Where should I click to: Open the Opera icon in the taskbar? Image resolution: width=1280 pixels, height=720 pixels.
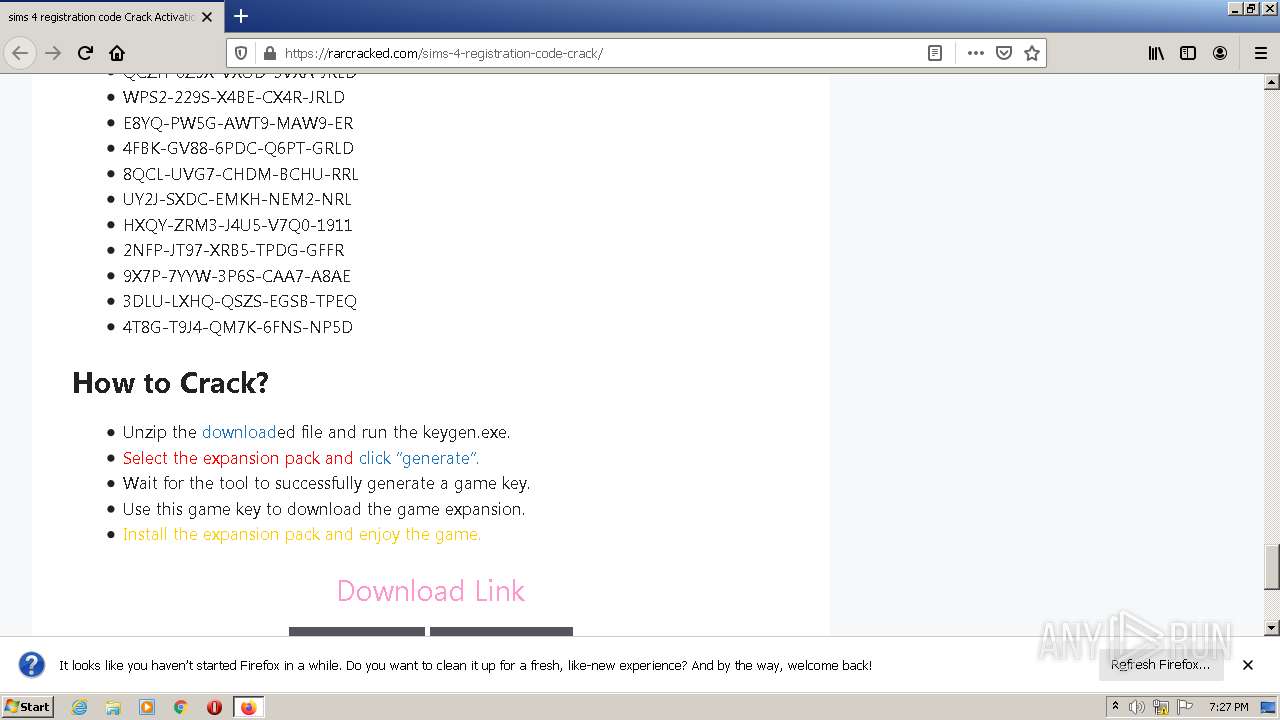(x=214, y=707)
